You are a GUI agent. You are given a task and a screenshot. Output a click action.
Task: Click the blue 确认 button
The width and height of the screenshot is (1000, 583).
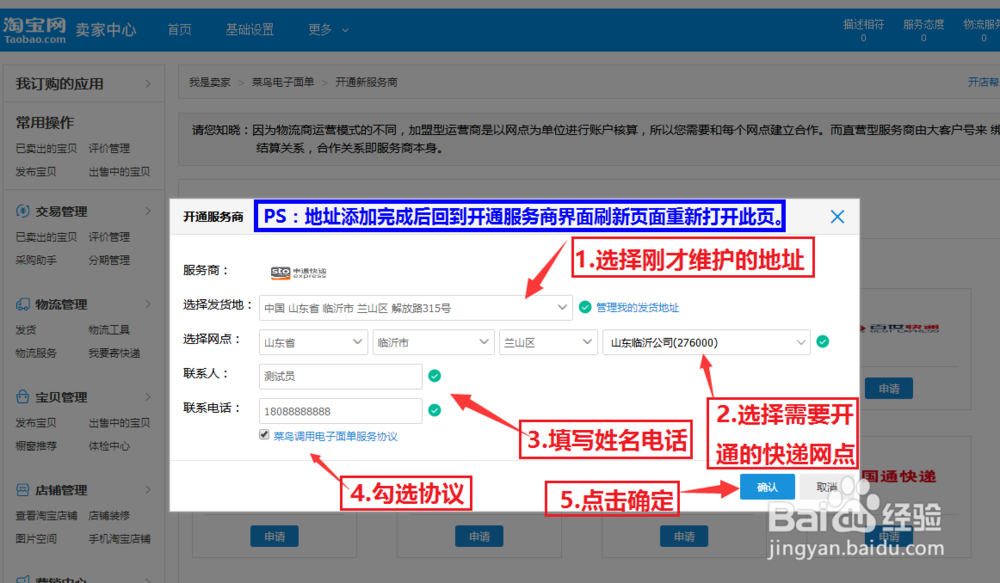click(x=767, y=487)
